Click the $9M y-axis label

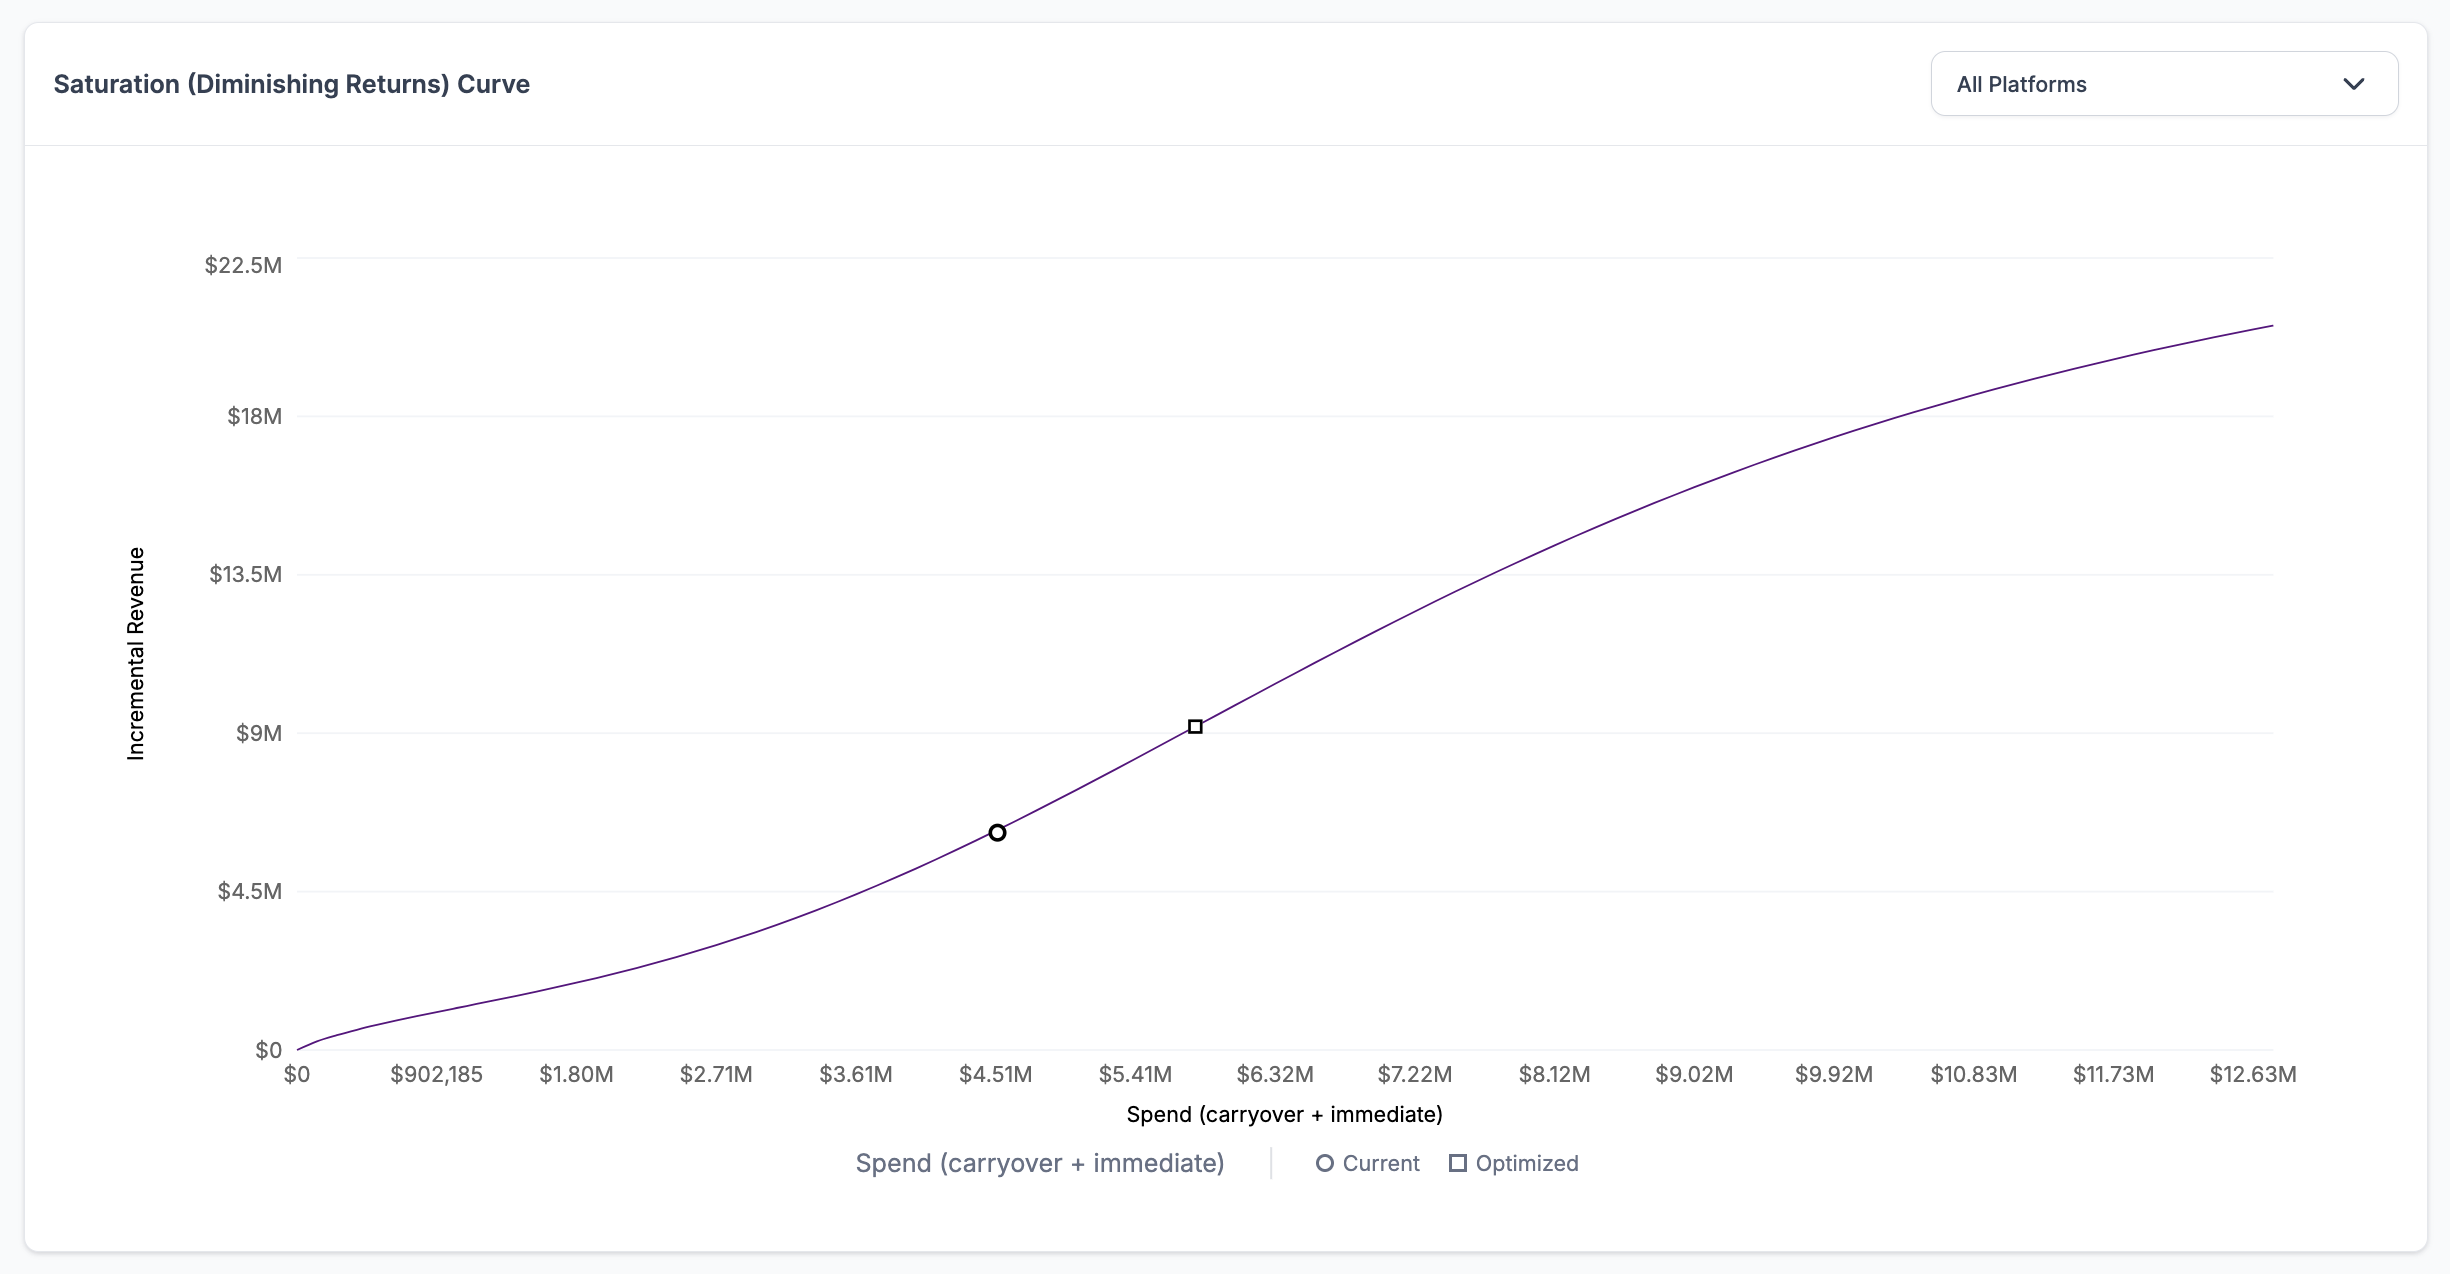258,733
